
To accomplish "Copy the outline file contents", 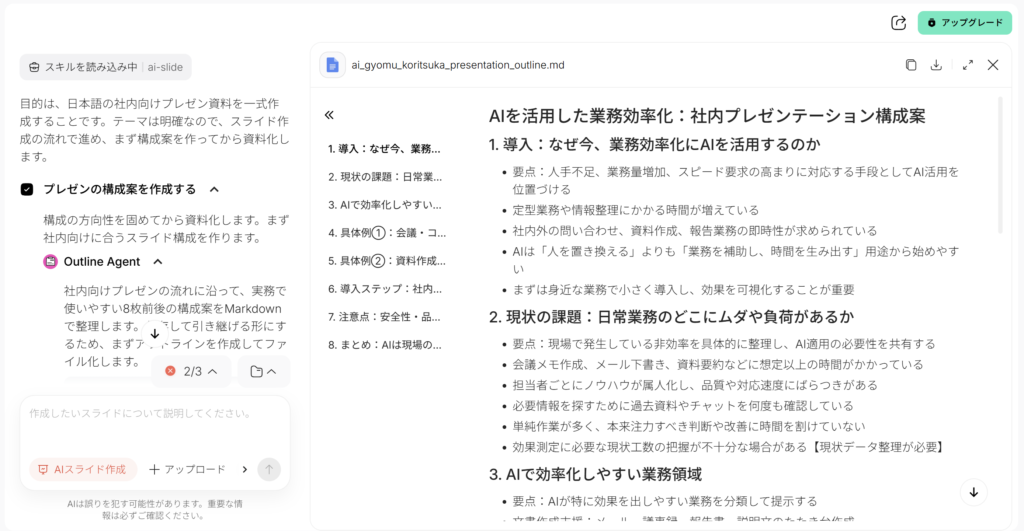I will [911, 65].
